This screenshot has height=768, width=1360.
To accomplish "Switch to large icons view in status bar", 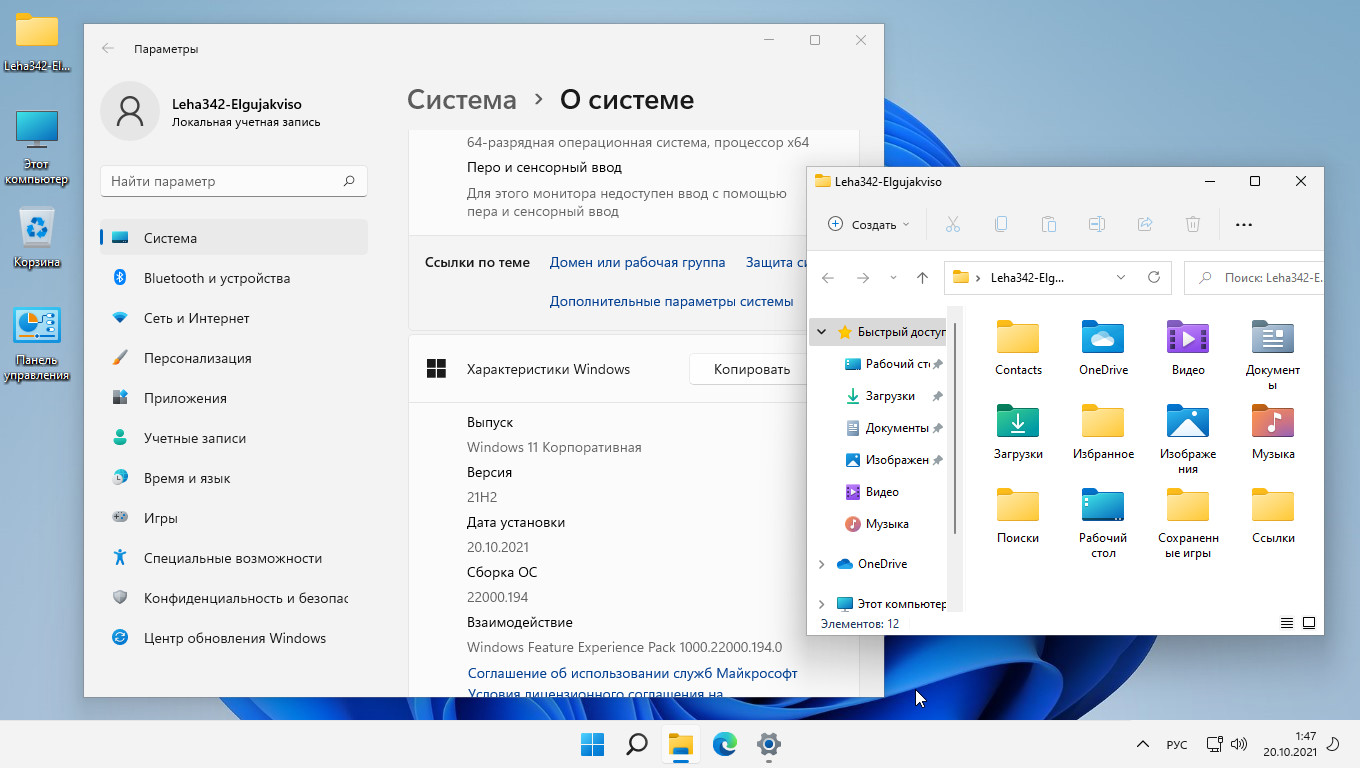I will [x=1308, y=623].
